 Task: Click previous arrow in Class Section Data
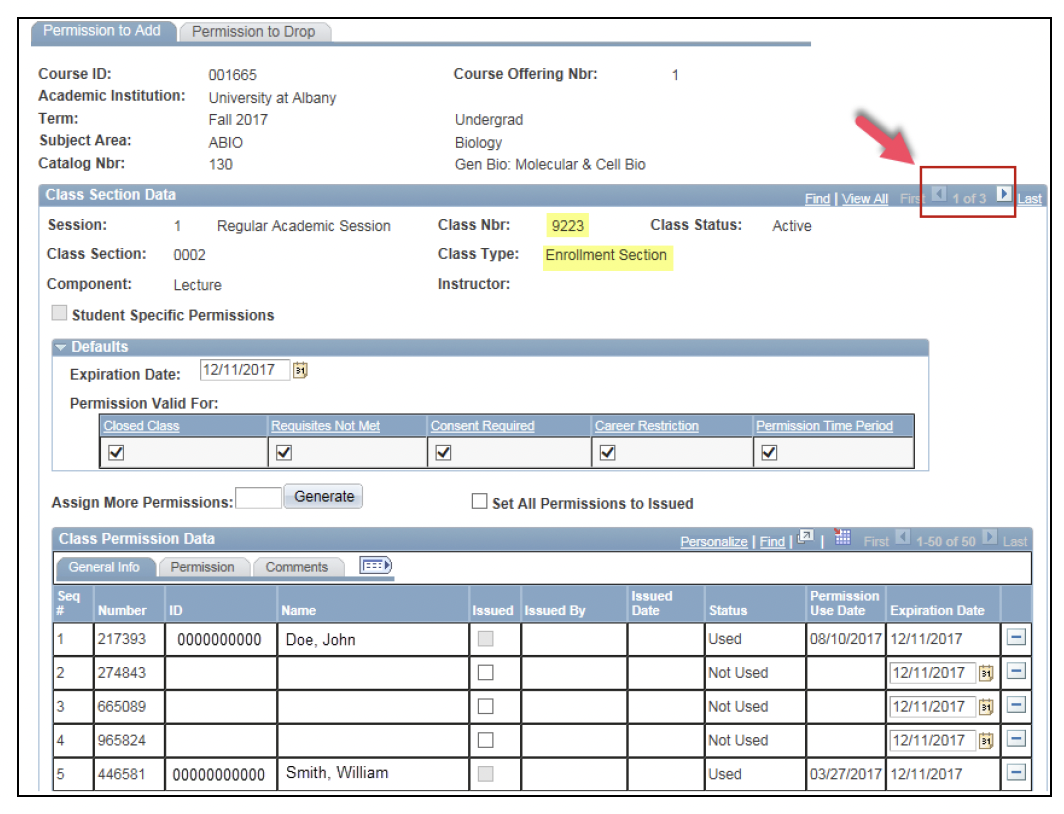coord(939,195)
